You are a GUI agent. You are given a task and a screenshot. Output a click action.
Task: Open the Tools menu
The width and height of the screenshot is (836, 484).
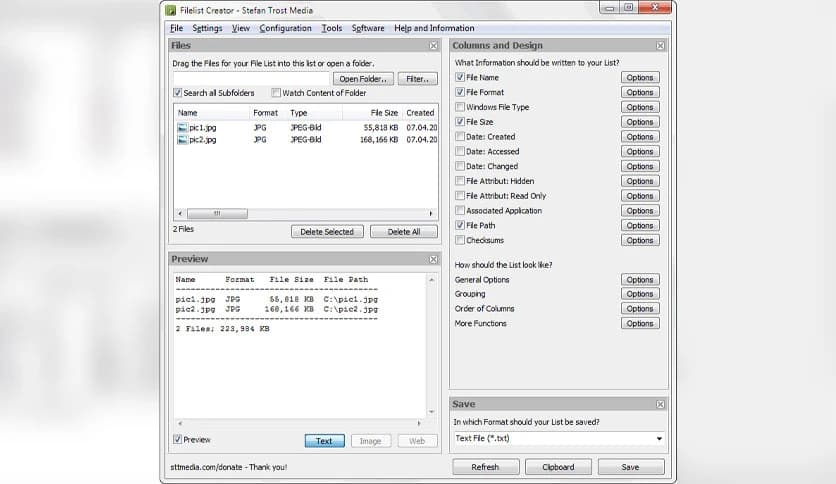coord(332,28)
